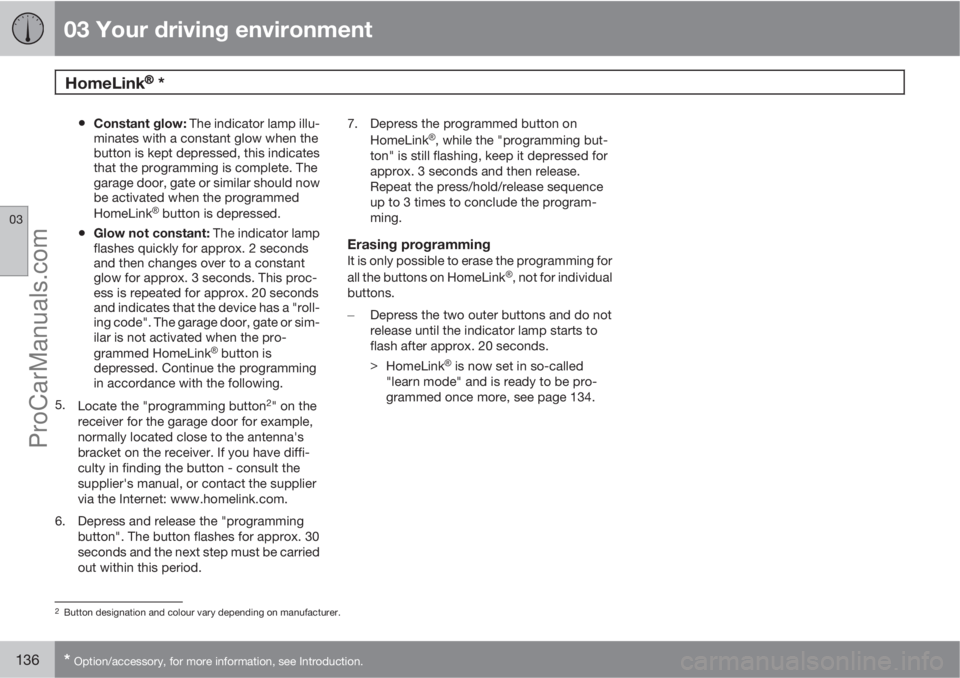Click the text 'flashes quickly for approx. 2 seconds'
The height and width of the screenshot is (678, 960).
pyautogui.click(x=201, y=249)
